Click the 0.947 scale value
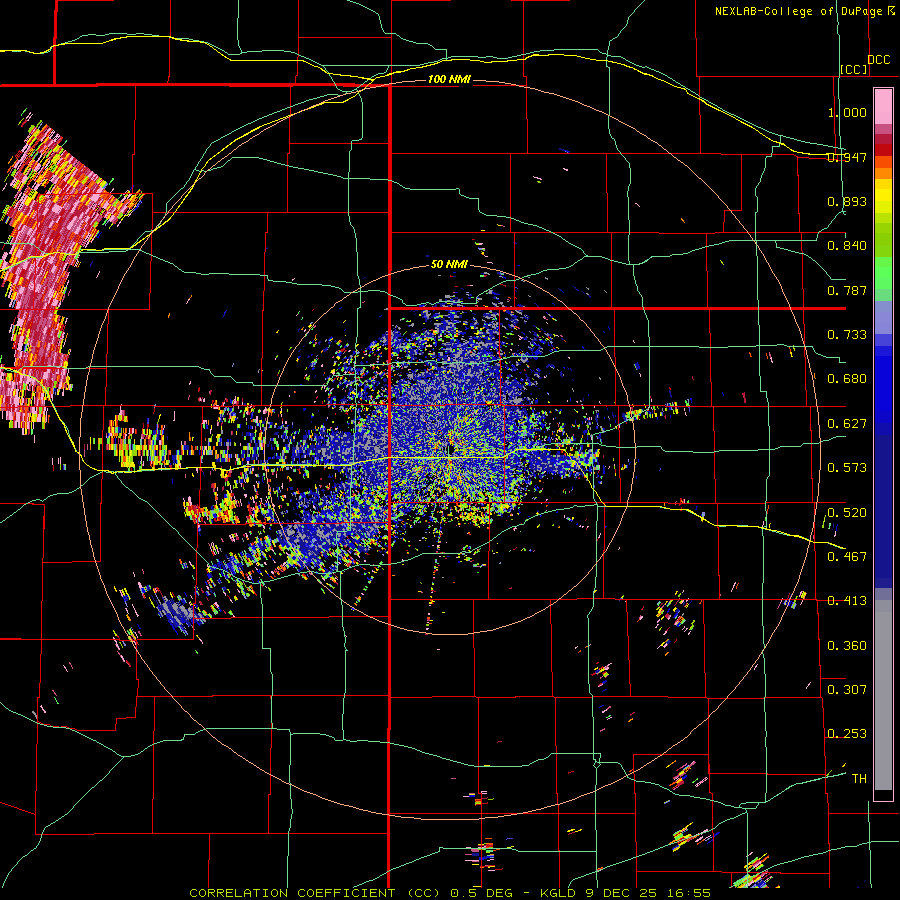 pyautogui.click(x=847, y=157)
